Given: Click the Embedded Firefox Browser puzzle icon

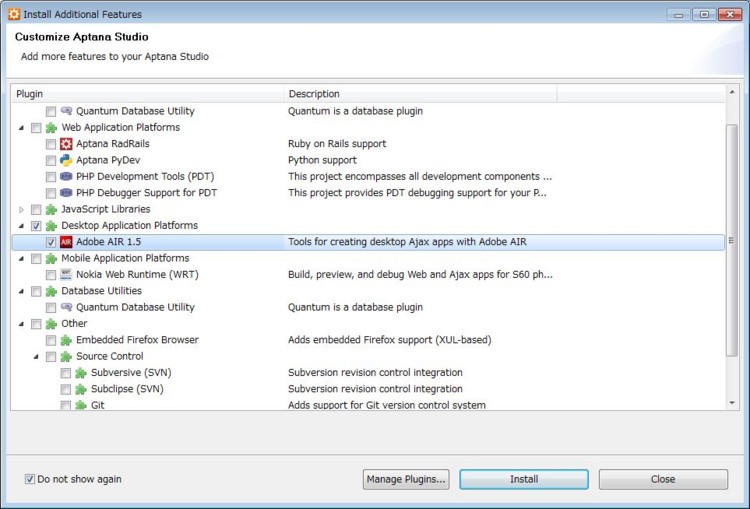Looking at the screenshot, I should click(66, 340).
